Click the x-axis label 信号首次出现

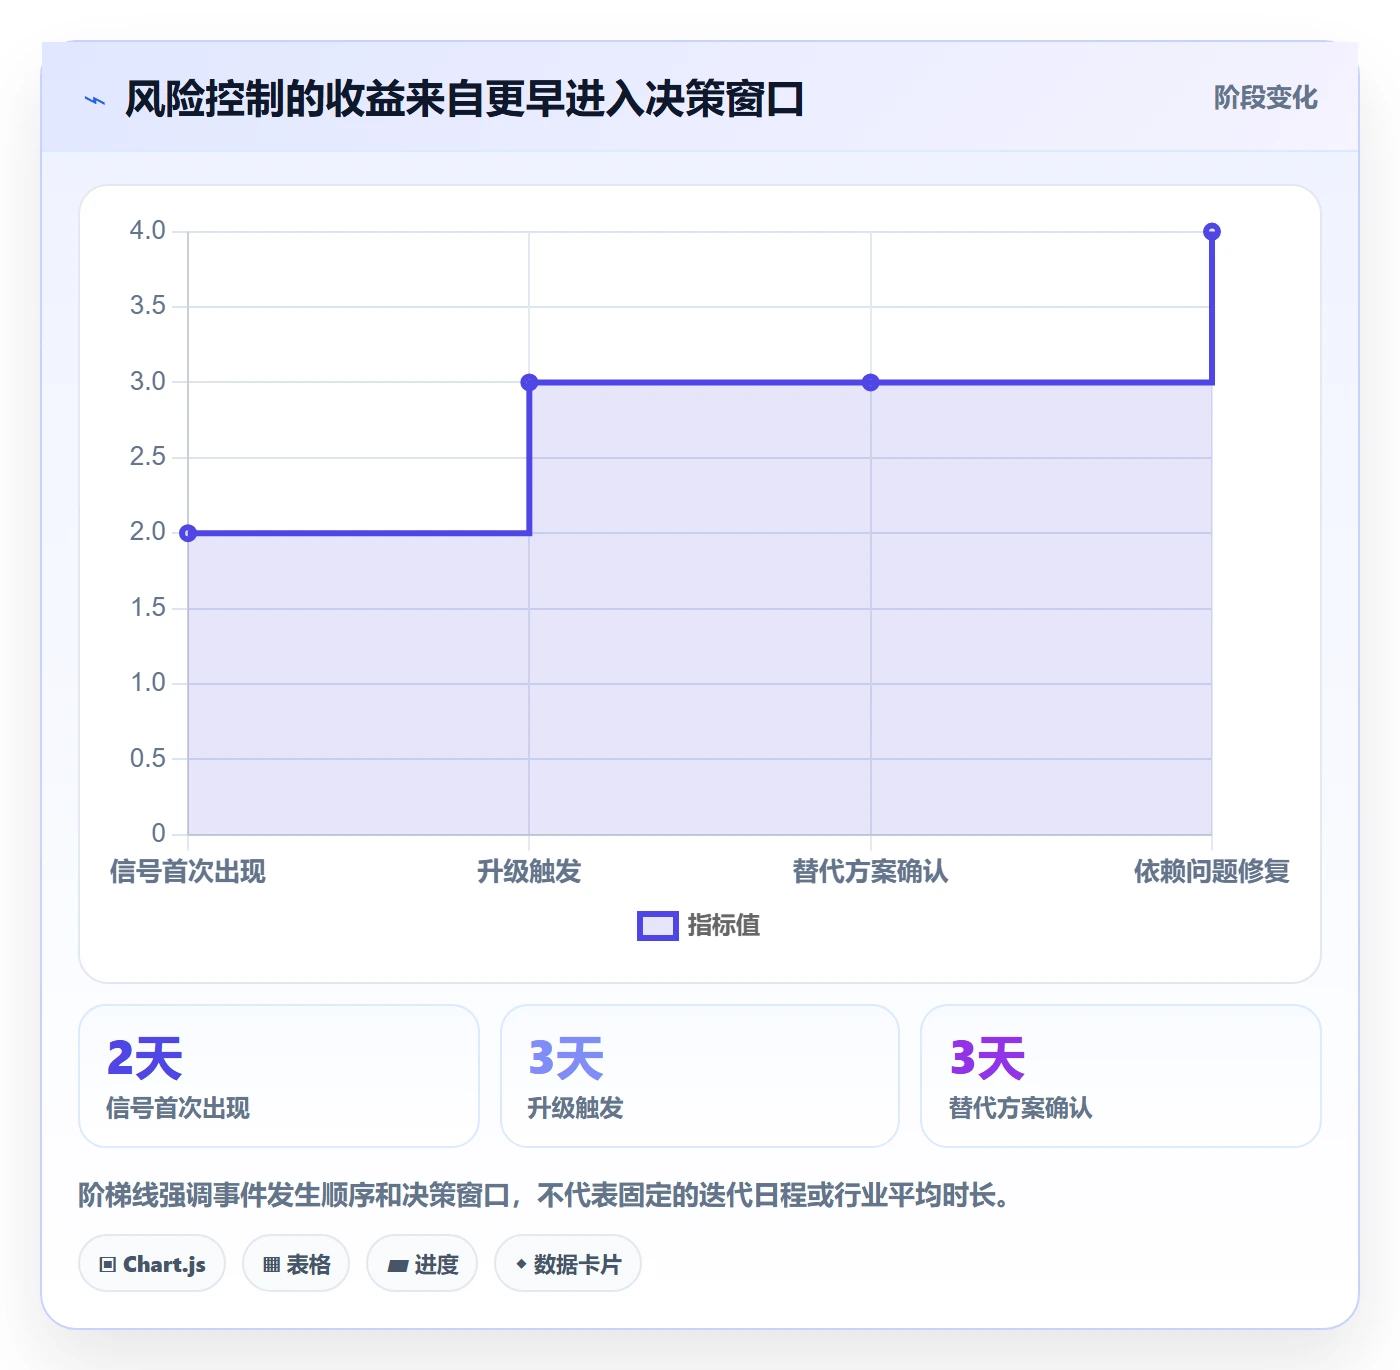[x=188, y=872]
